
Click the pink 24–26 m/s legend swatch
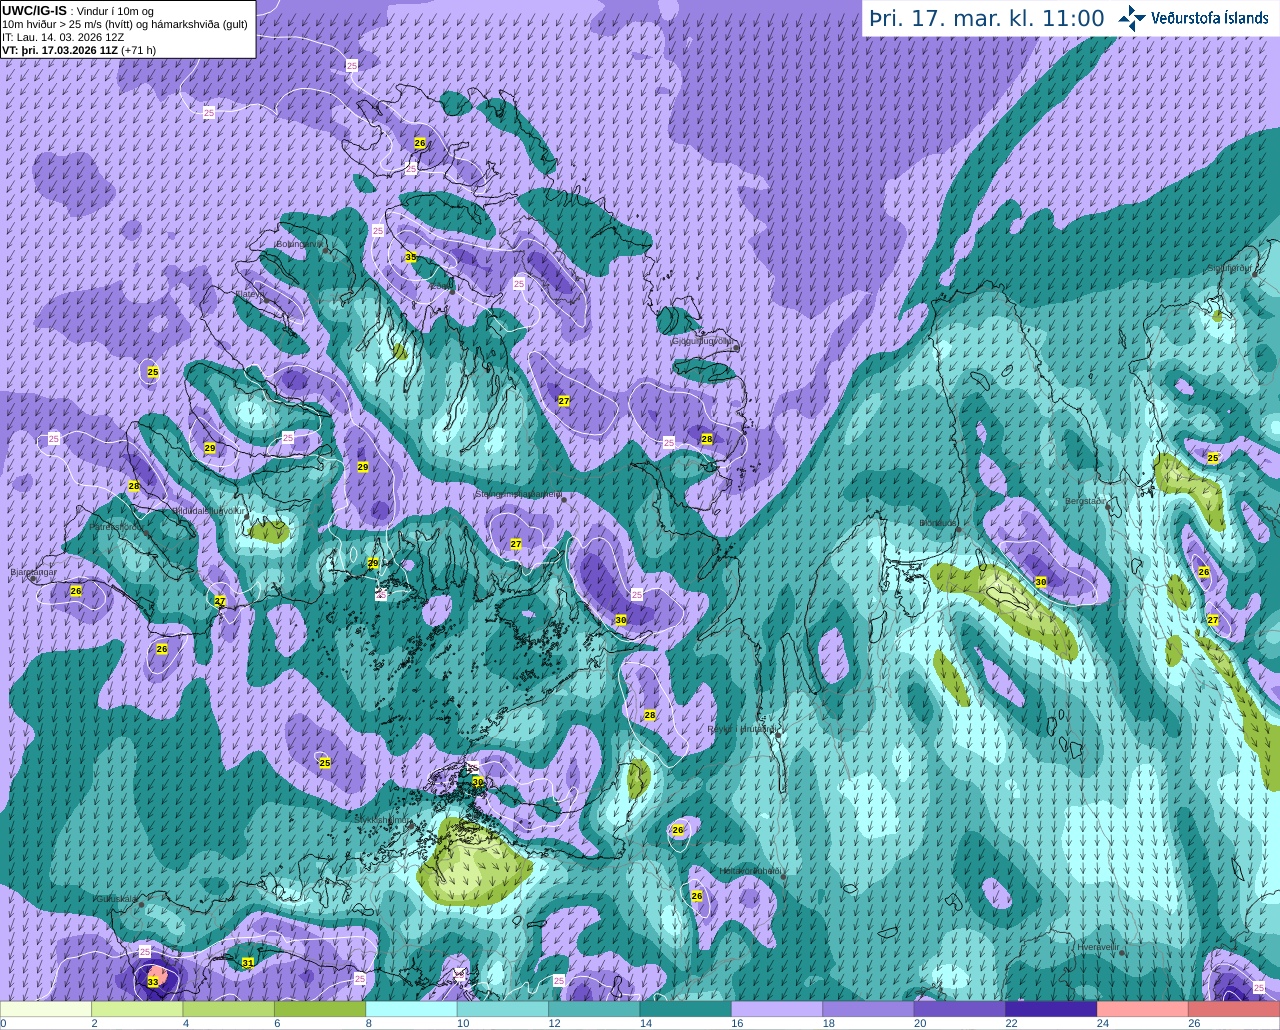(1143, 1009)
